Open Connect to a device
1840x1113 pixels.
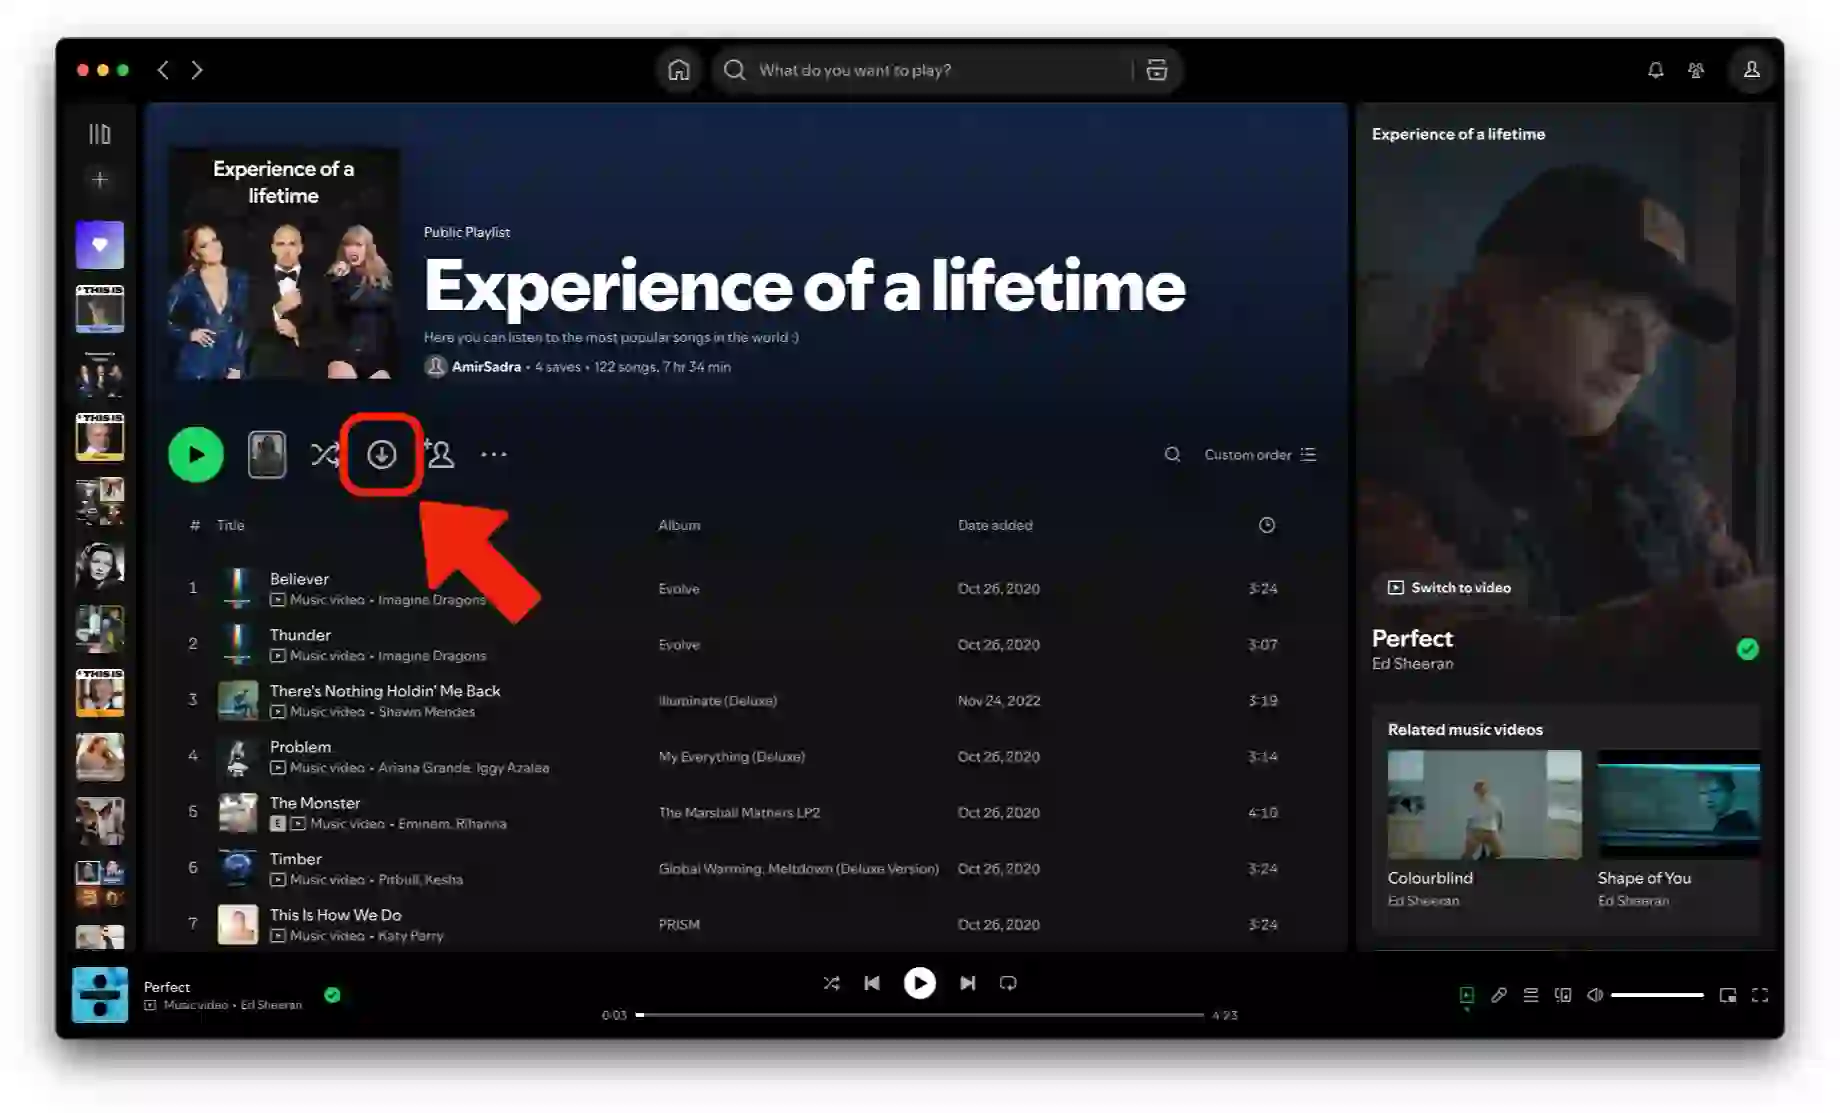point(1563,995)
